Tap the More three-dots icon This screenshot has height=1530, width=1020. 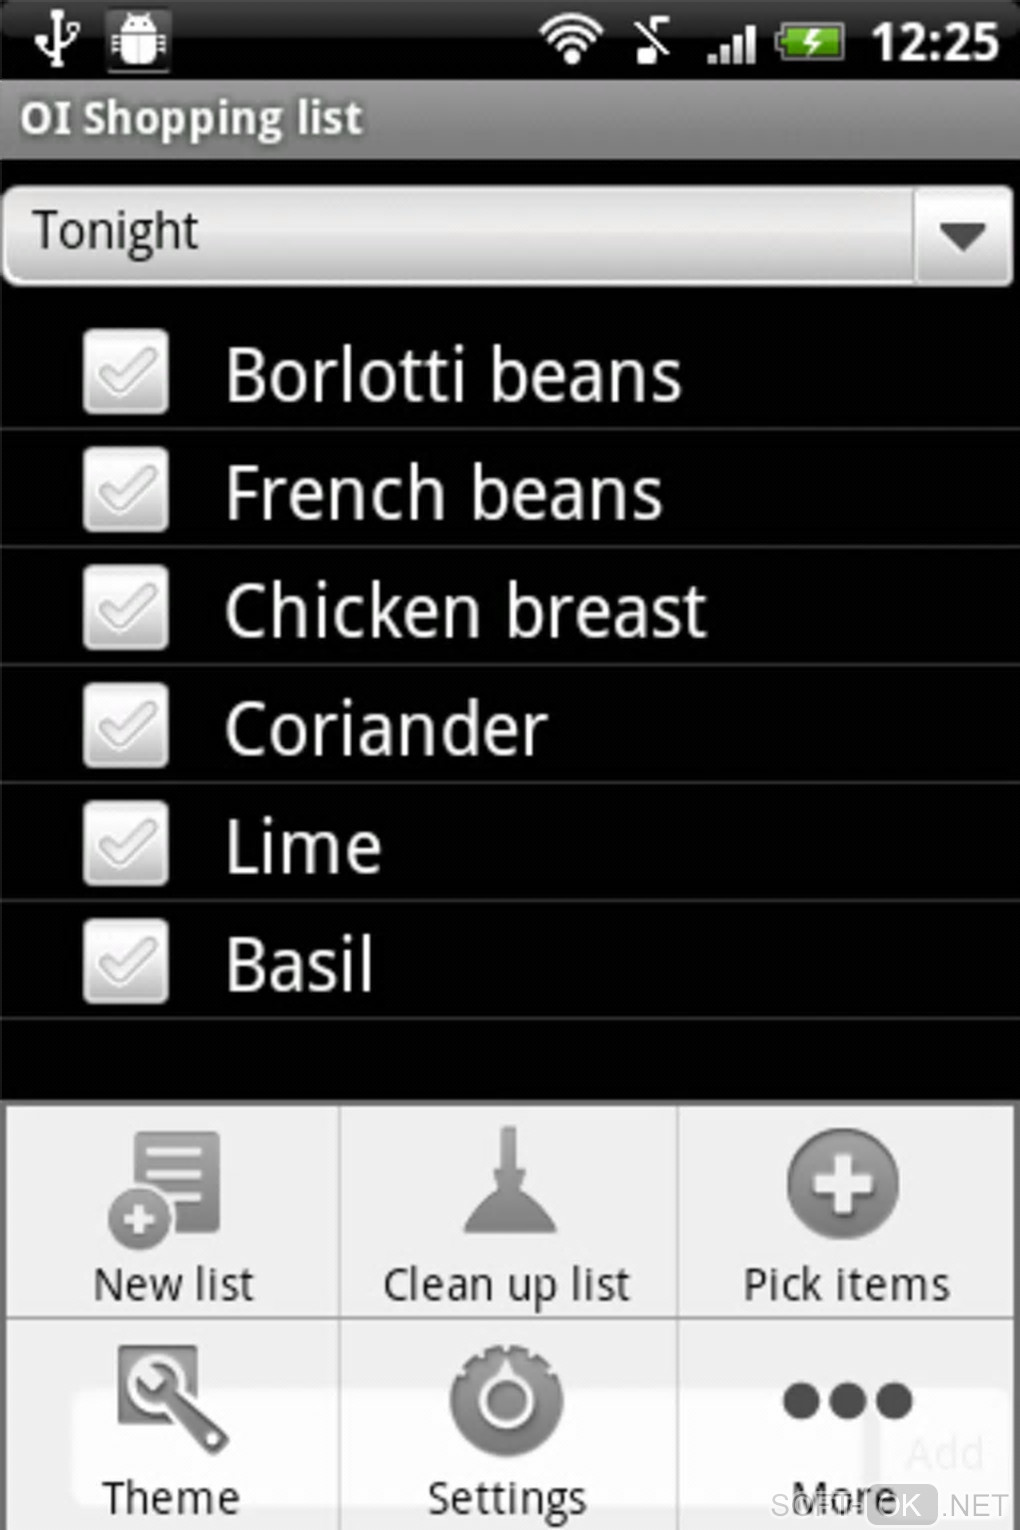(x=847, y=1400)
